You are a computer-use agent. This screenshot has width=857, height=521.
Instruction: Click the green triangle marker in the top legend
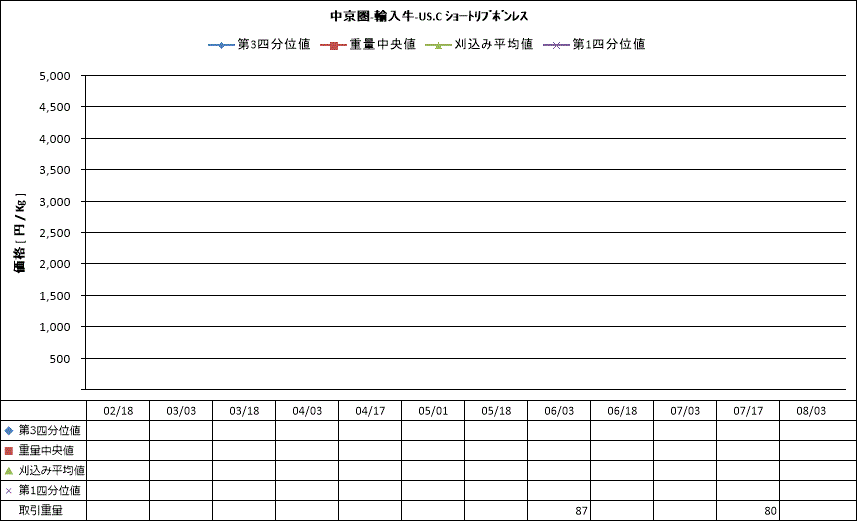438,45
